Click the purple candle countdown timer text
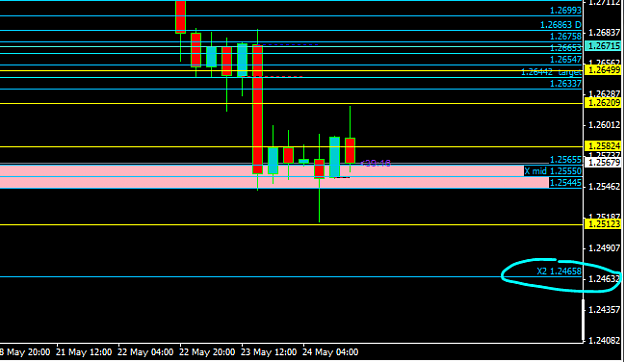 (375, 163)
